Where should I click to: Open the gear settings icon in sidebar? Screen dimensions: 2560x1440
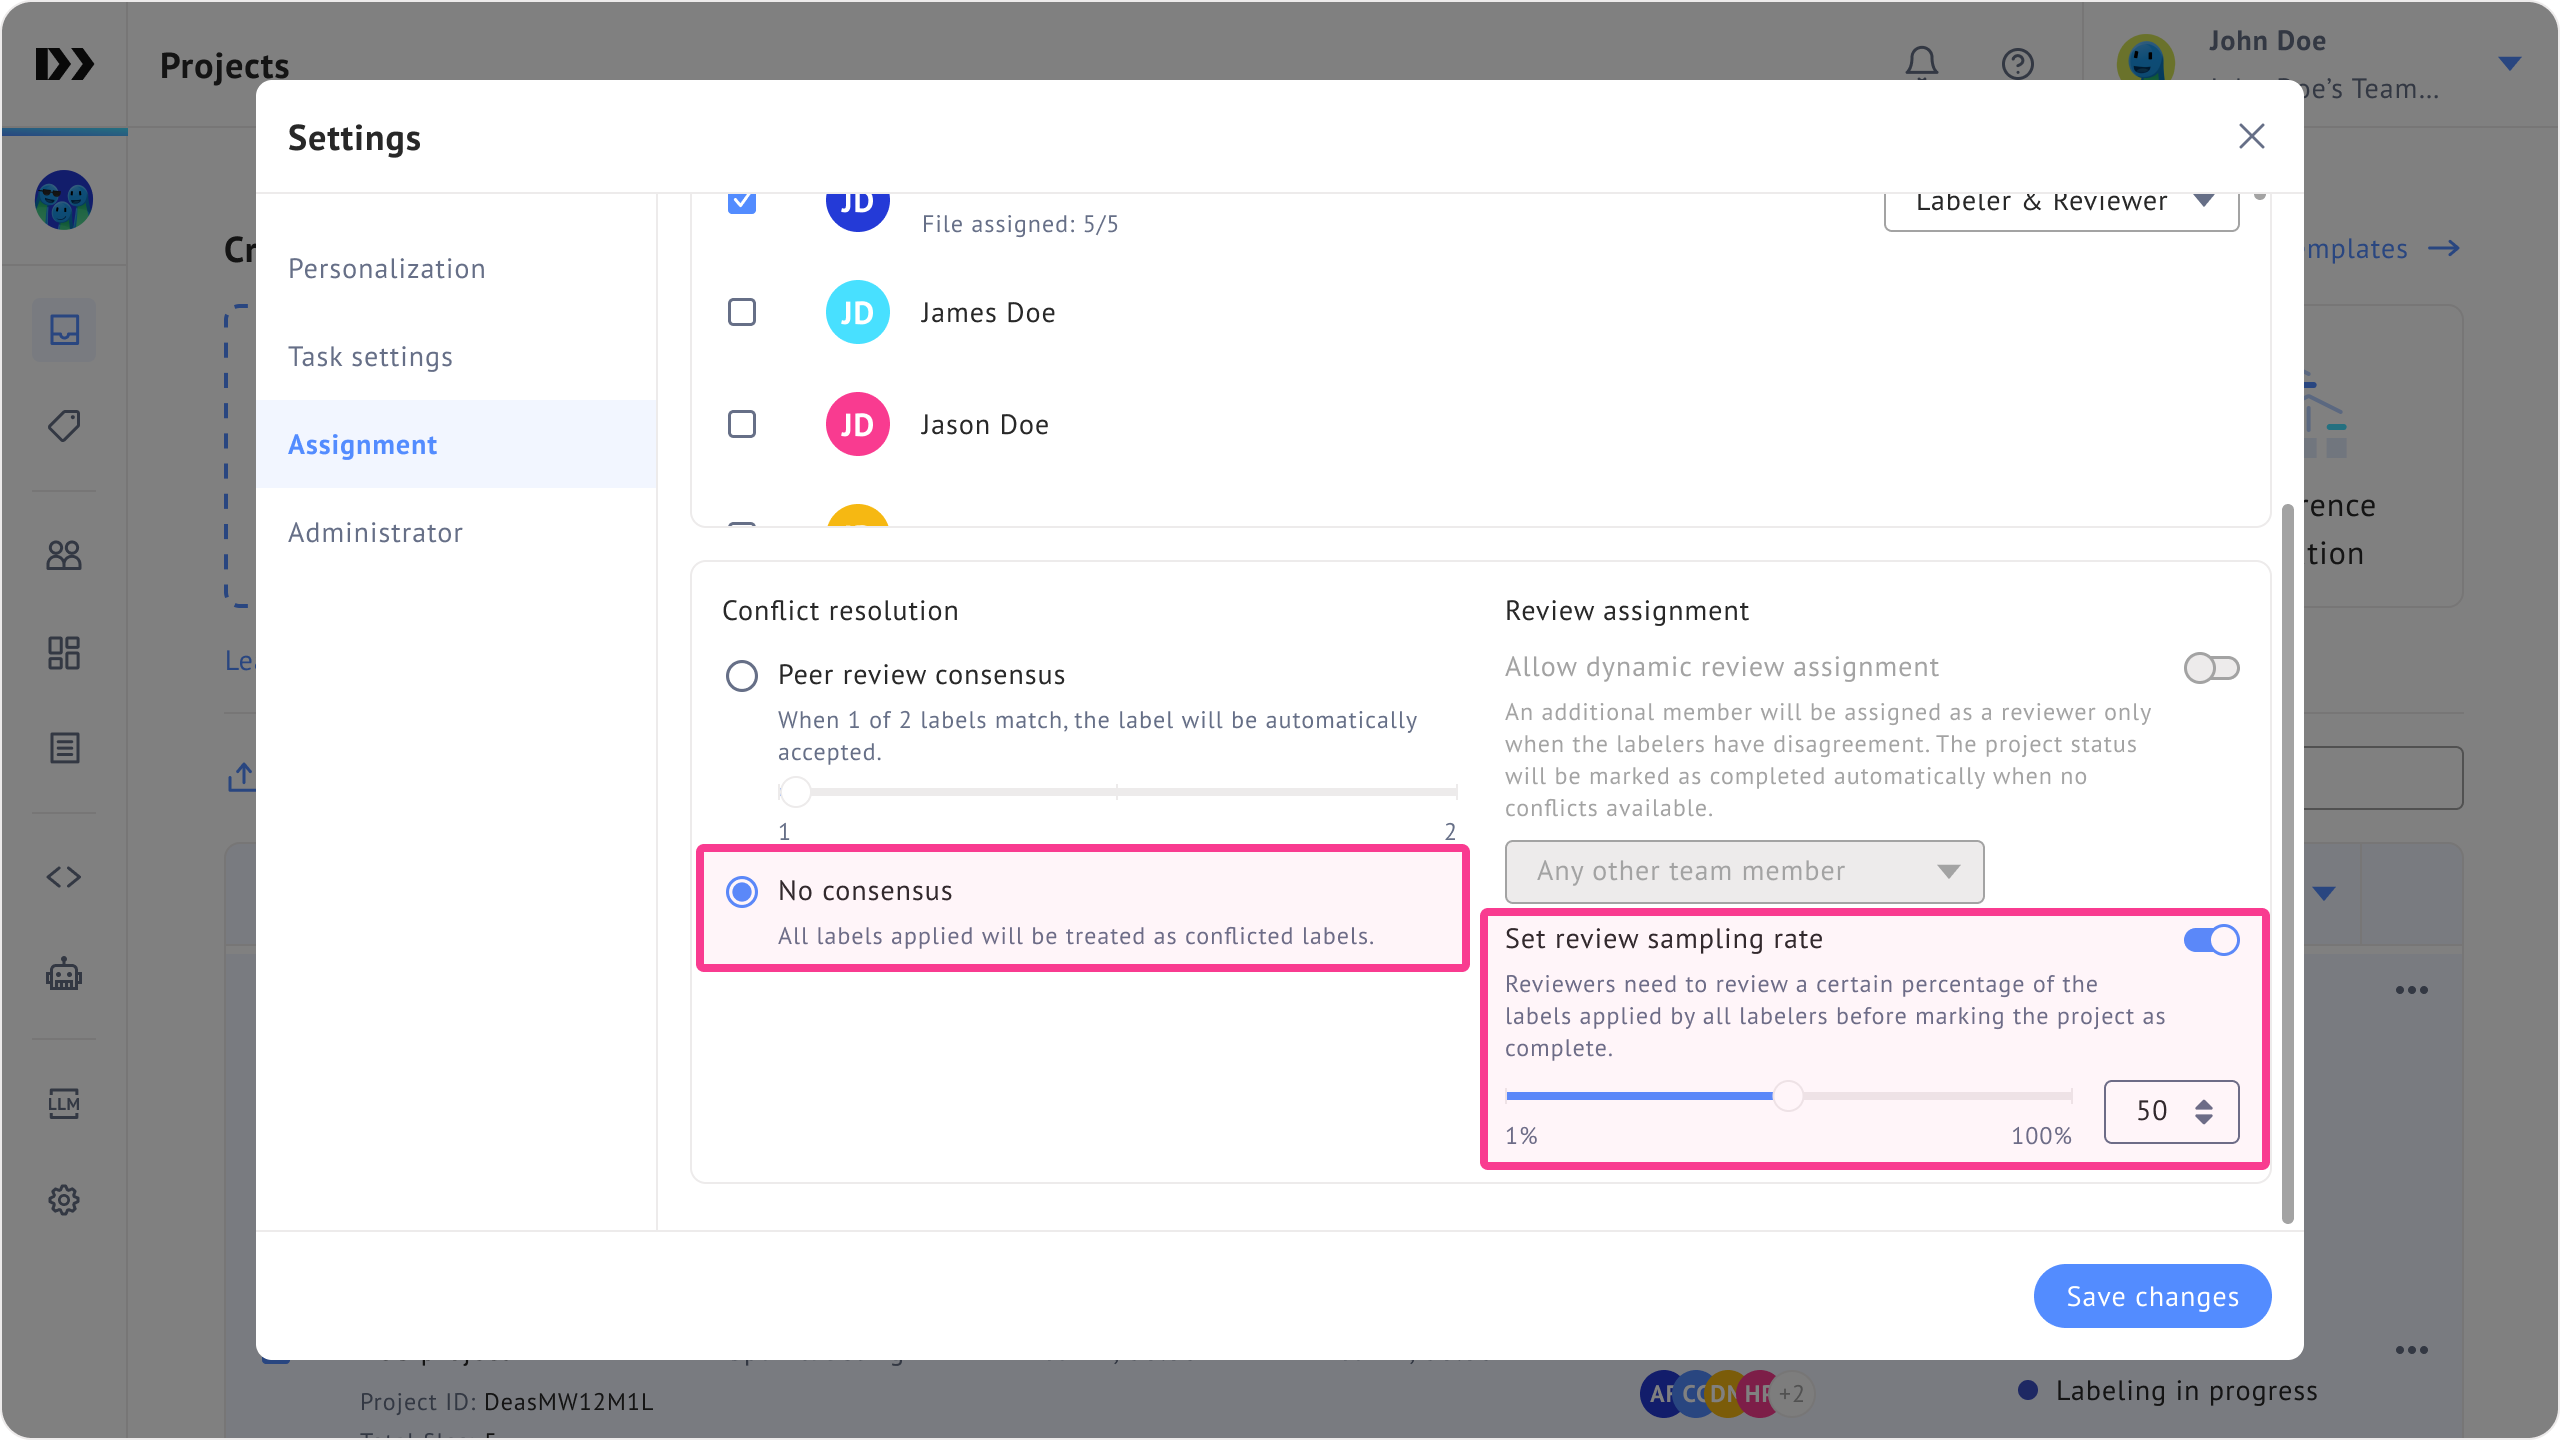click(64, 1199)
